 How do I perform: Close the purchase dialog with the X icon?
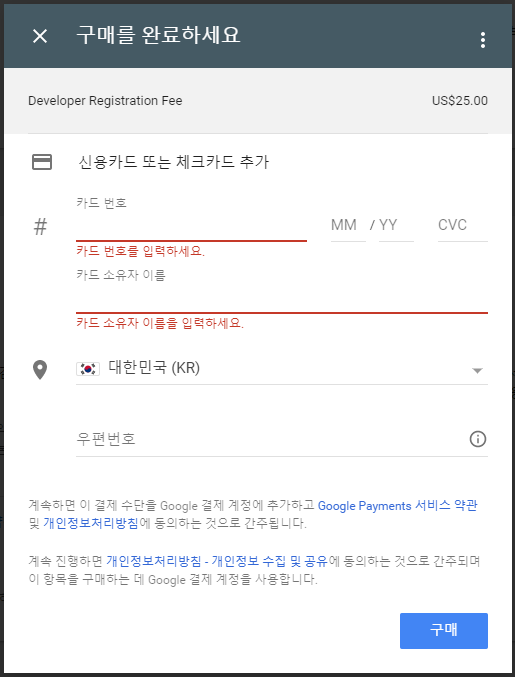tap(40, 36)
